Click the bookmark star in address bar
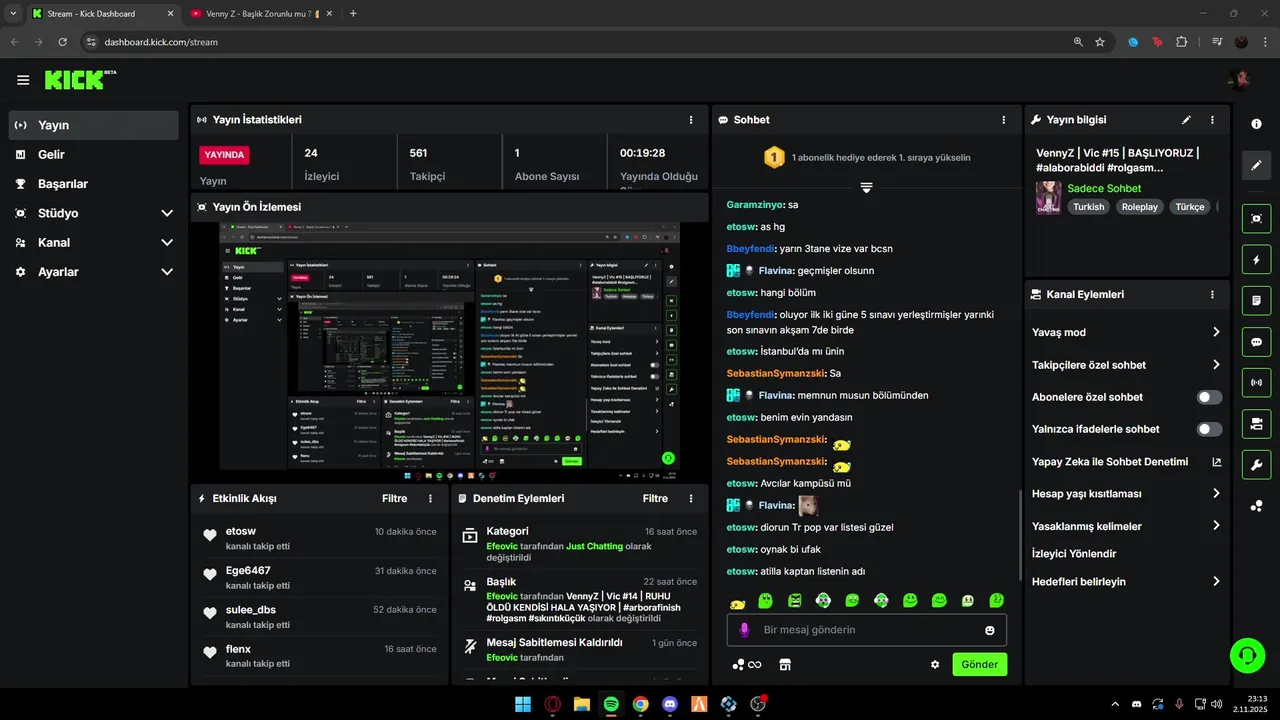 coord(1100,42)
